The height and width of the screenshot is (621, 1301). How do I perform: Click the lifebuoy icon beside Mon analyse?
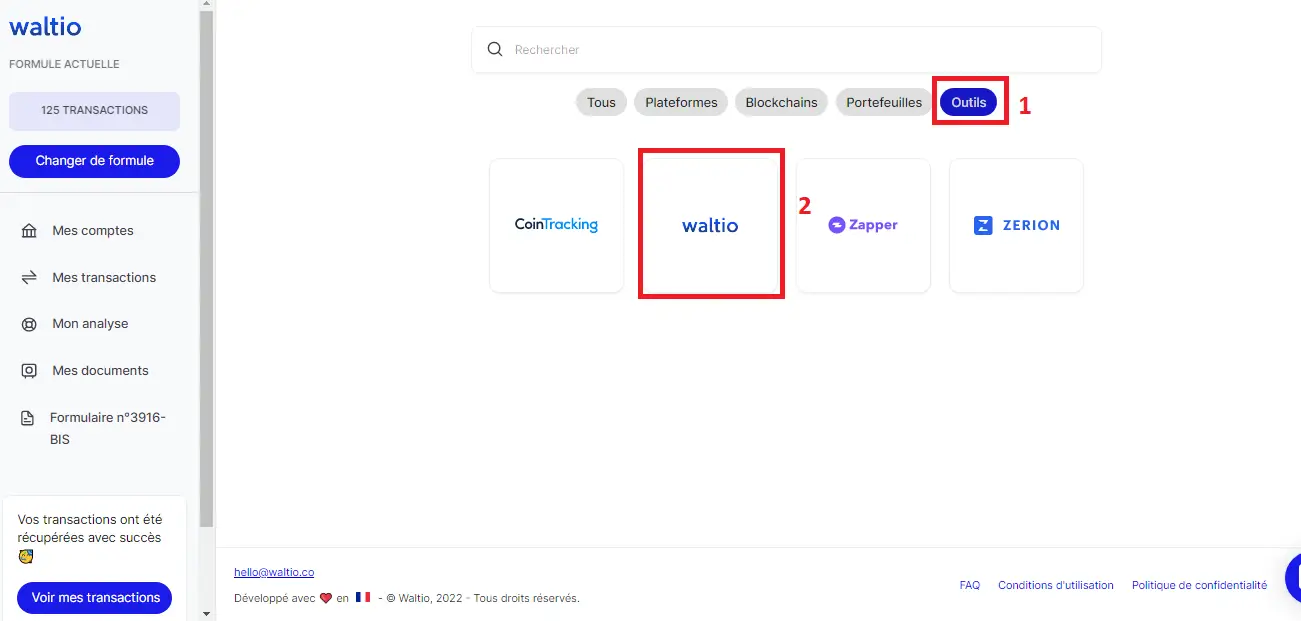click(x=29, y=324)
